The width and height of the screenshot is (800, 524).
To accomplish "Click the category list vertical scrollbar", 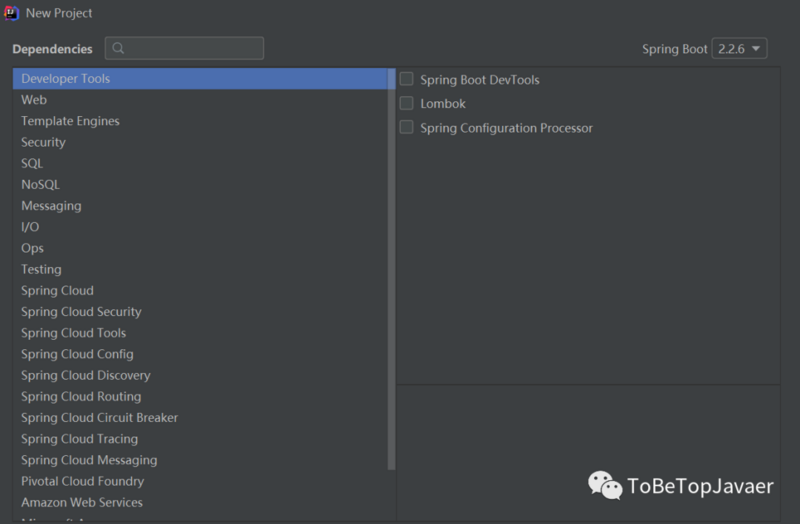I will click(391, 269).
